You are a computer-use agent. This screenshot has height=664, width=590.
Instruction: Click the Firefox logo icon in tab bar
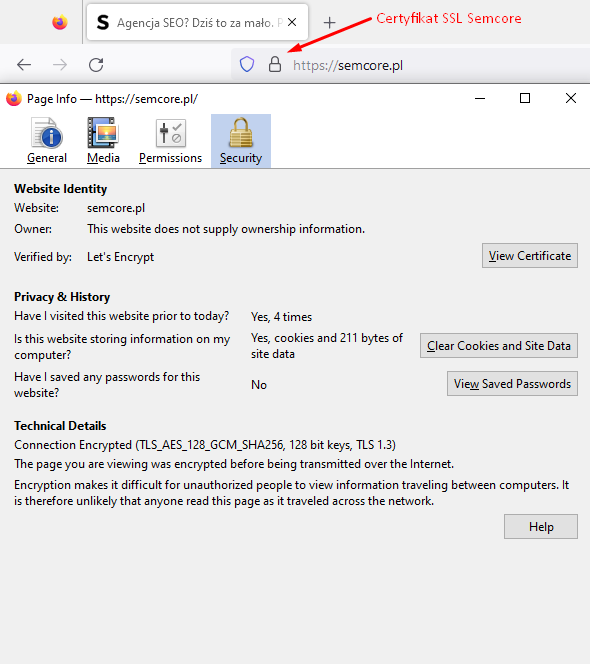click(60, 22)
